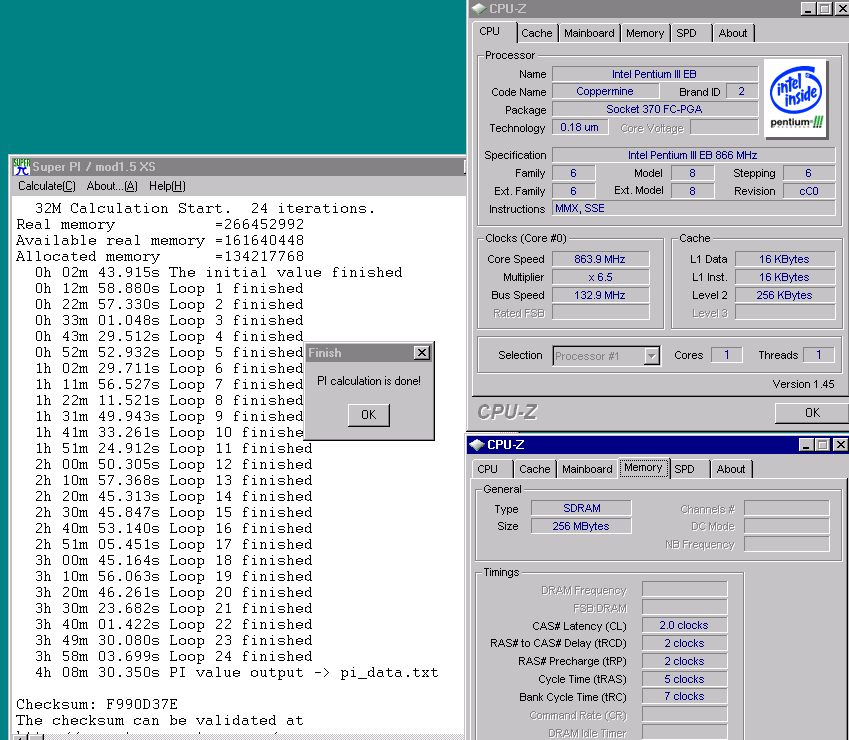Click the Cycle Time (tRAS) value 5 clocks

684,679
